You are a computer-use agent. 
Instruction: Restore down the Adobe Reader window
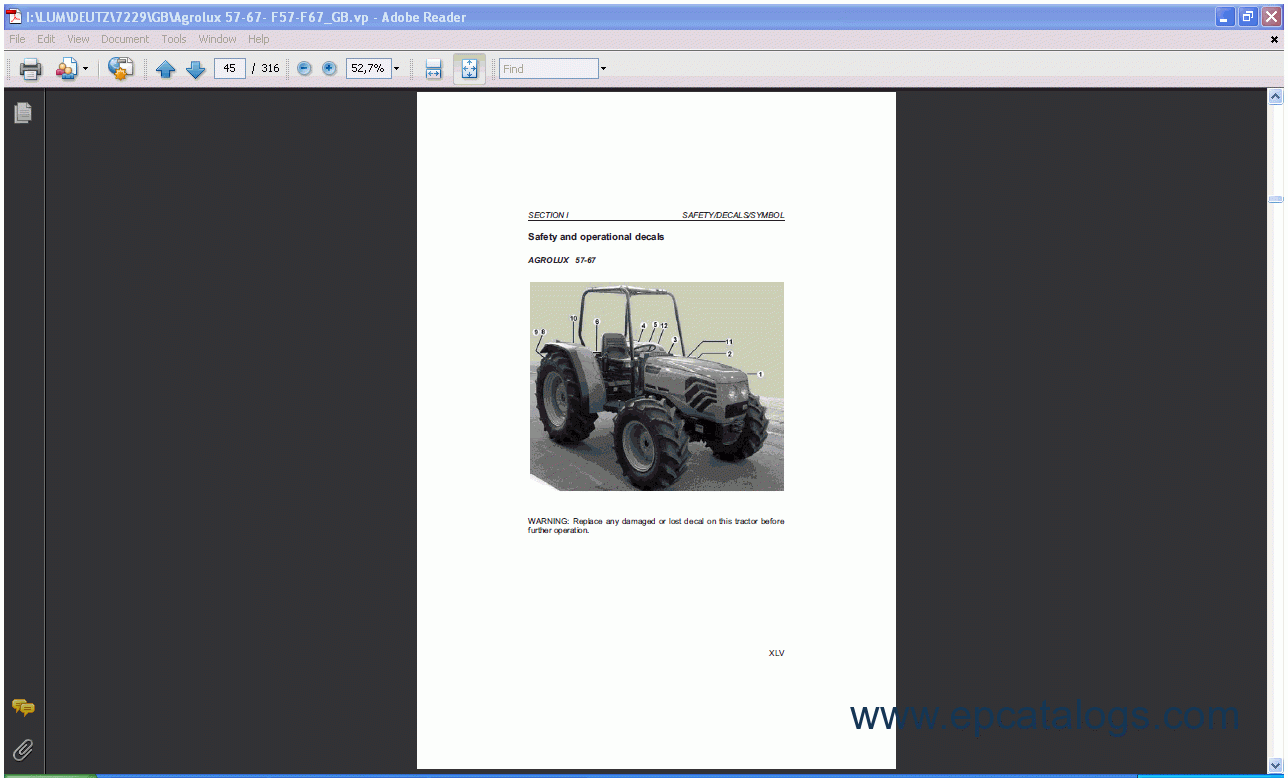point(1248,16)
